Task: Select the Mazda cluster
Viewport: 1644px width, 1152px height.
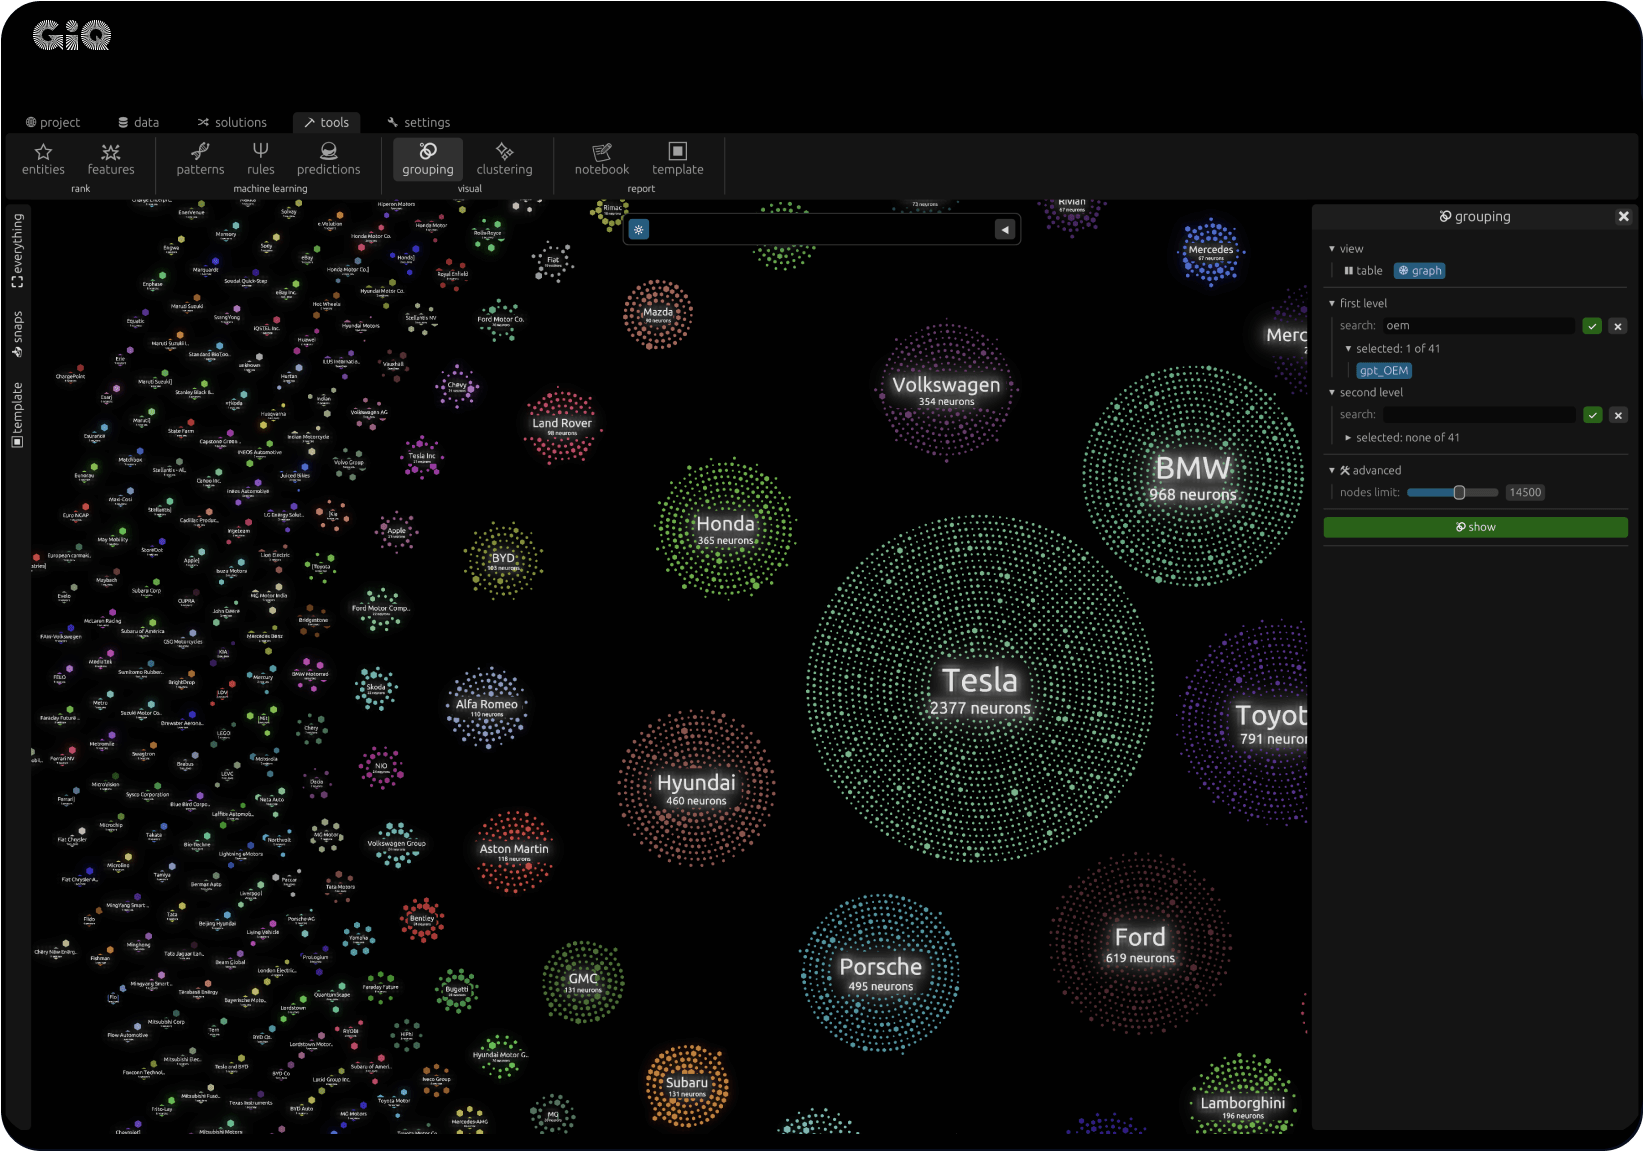Action: [x=658, y=315]
